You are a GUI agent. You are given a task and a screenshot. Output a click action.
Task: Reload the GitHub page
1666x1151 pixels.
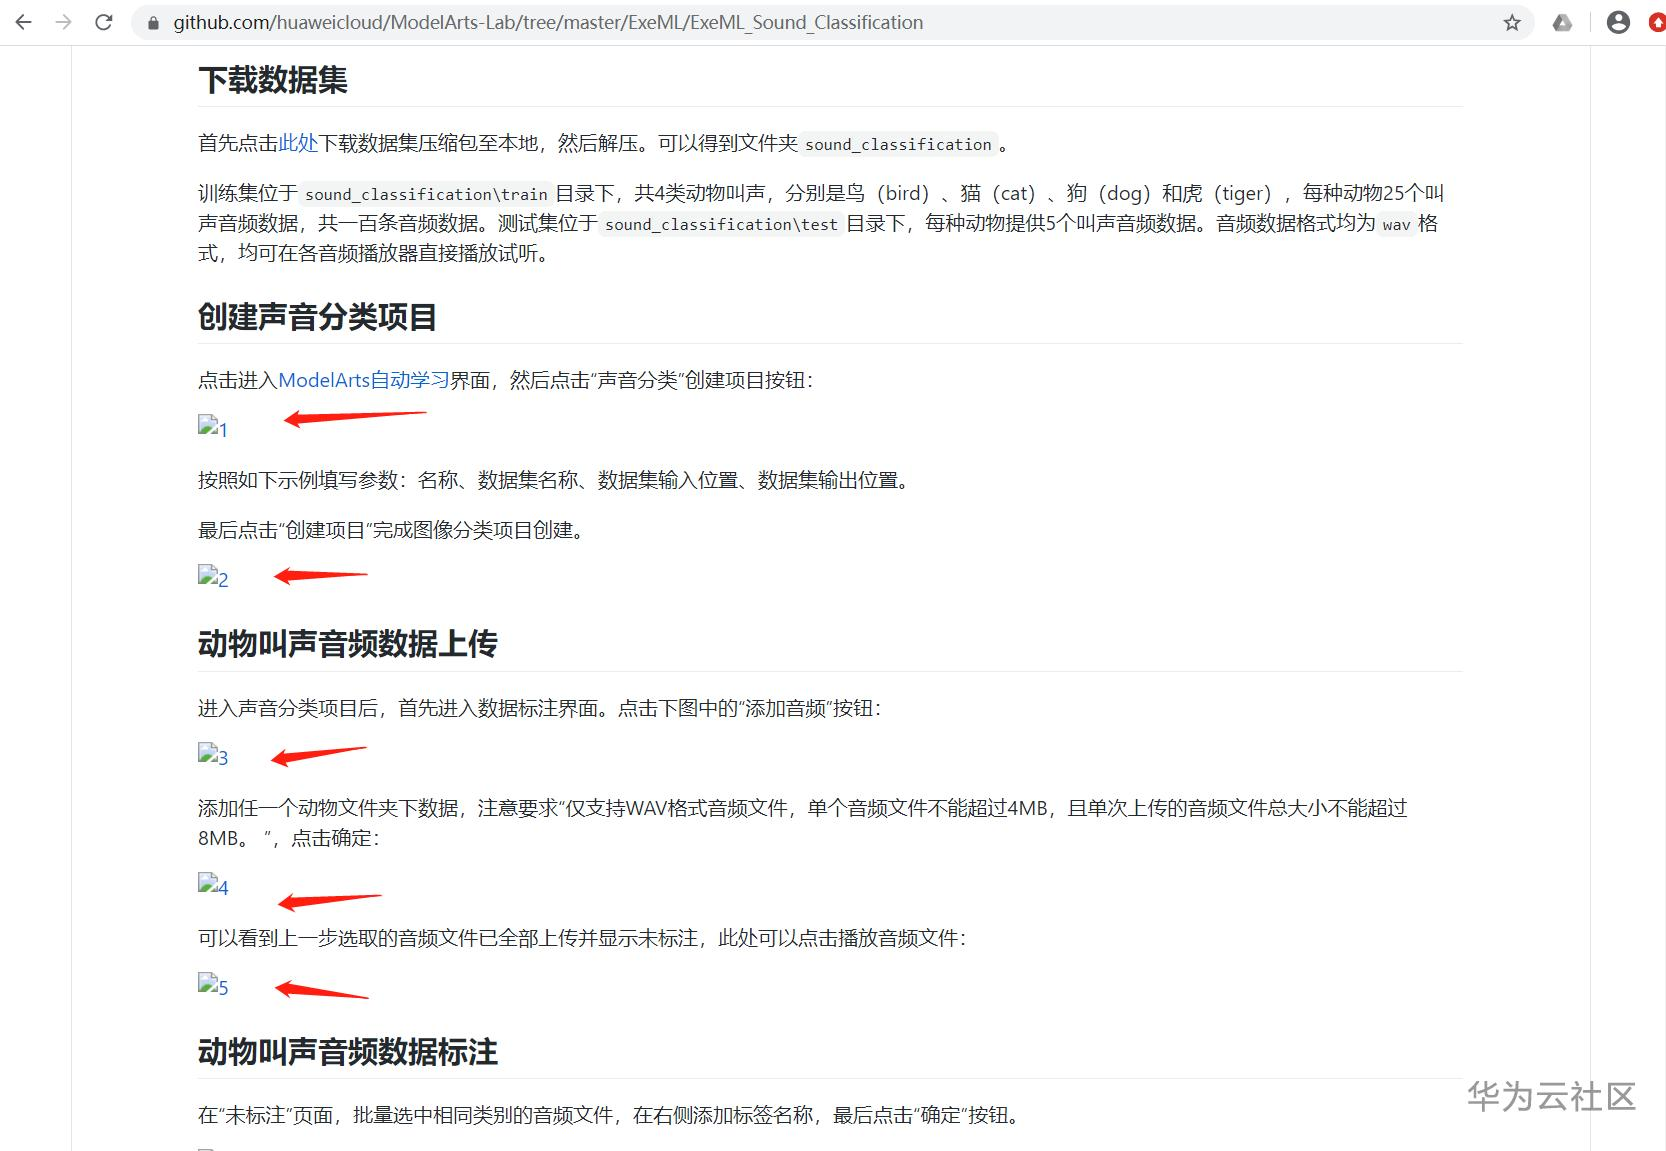coord(104,22)
